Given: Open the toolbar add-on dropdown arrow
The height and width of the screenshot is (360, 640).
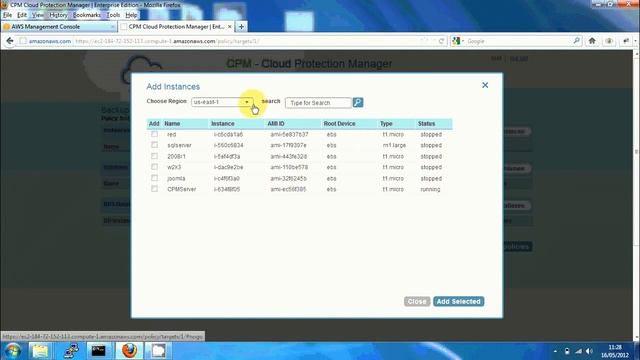Looking at the screenshot, I should [x=635, y=41].
